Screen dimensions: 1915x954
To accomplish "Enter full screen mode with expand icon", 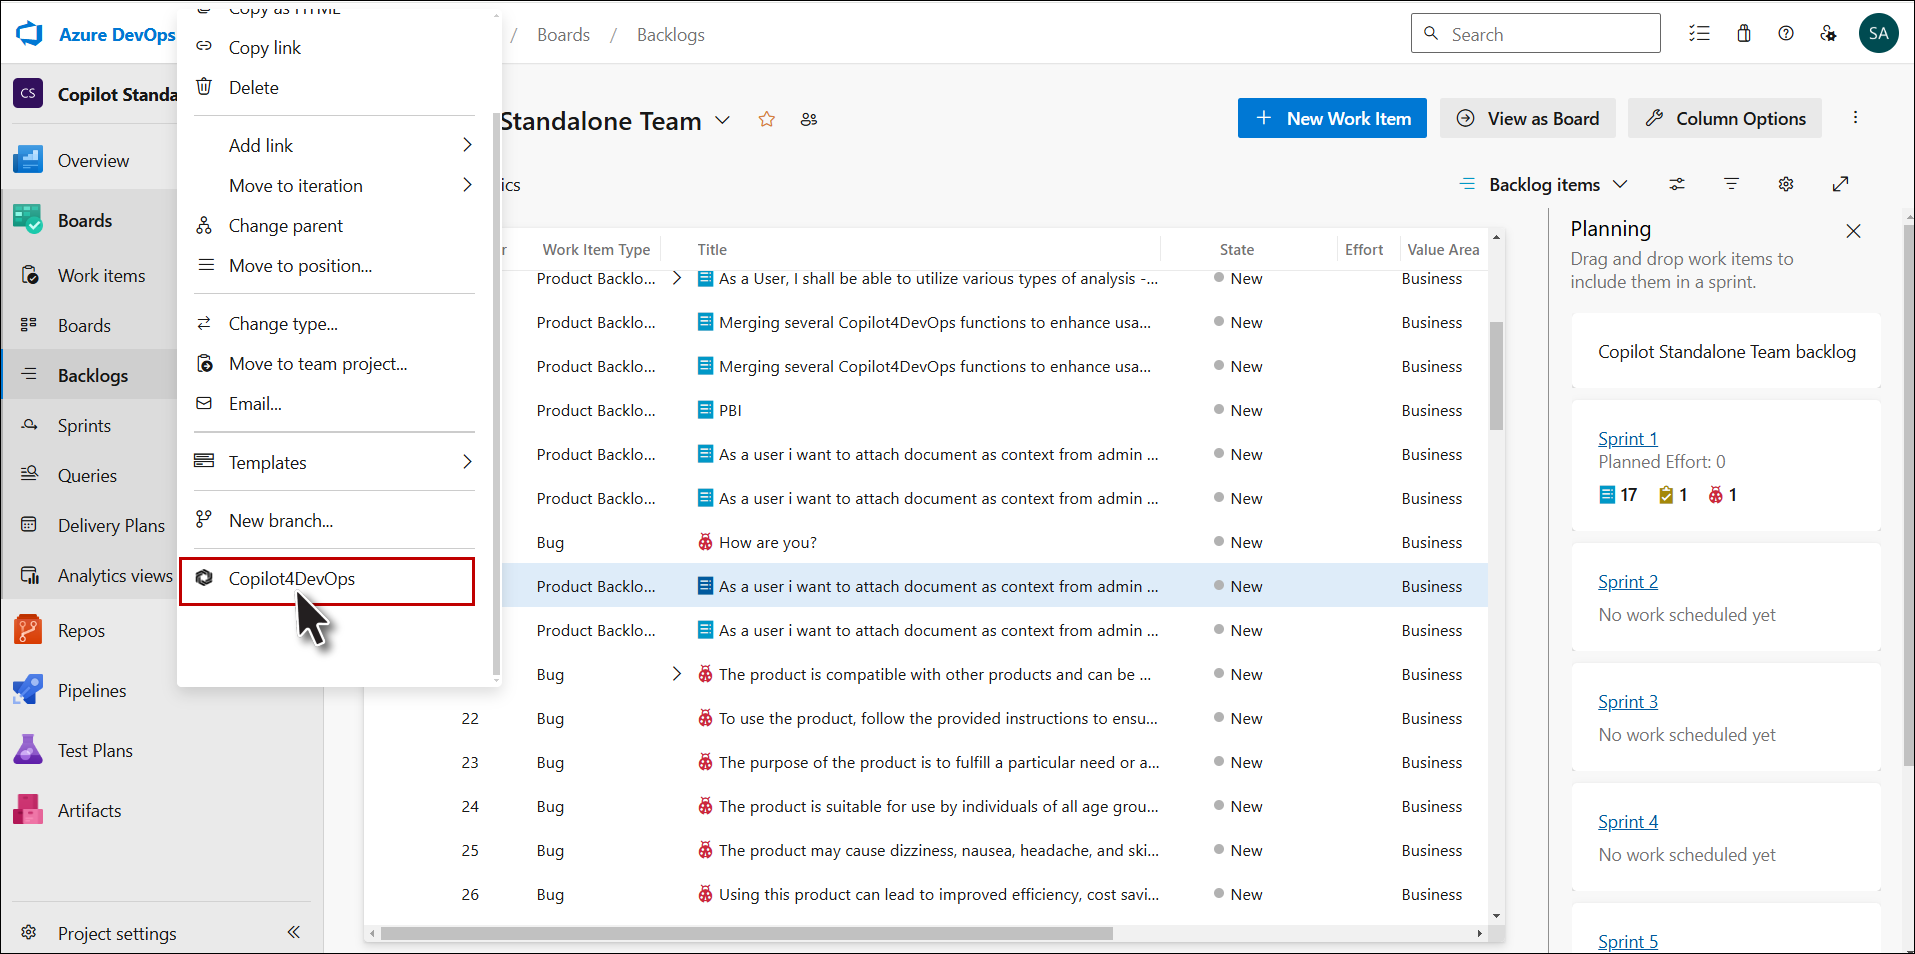I will 1840,184.
